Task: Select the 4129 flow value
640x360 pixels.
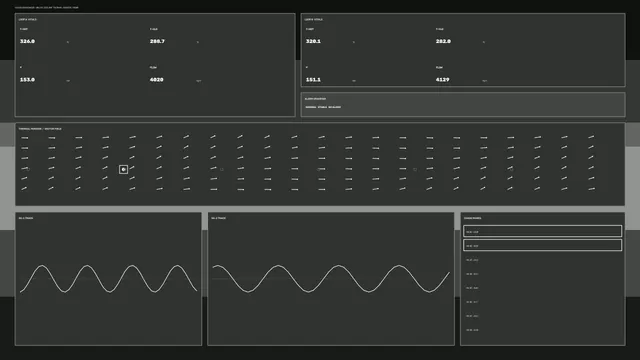Action: click(442, 80)
